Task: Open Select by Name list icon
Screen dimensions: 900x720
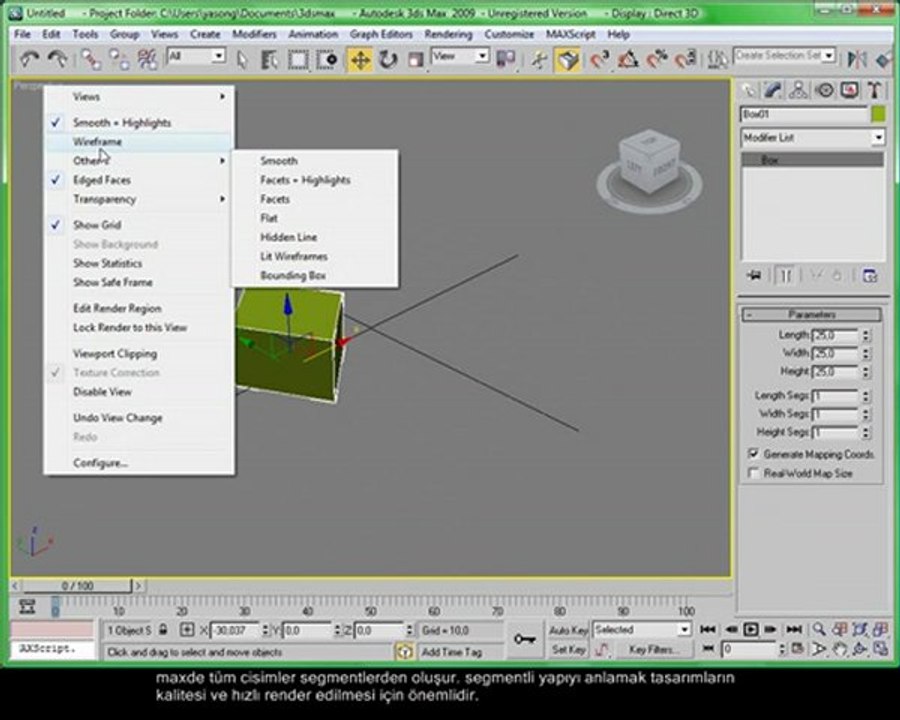Action: pos(269,59)
